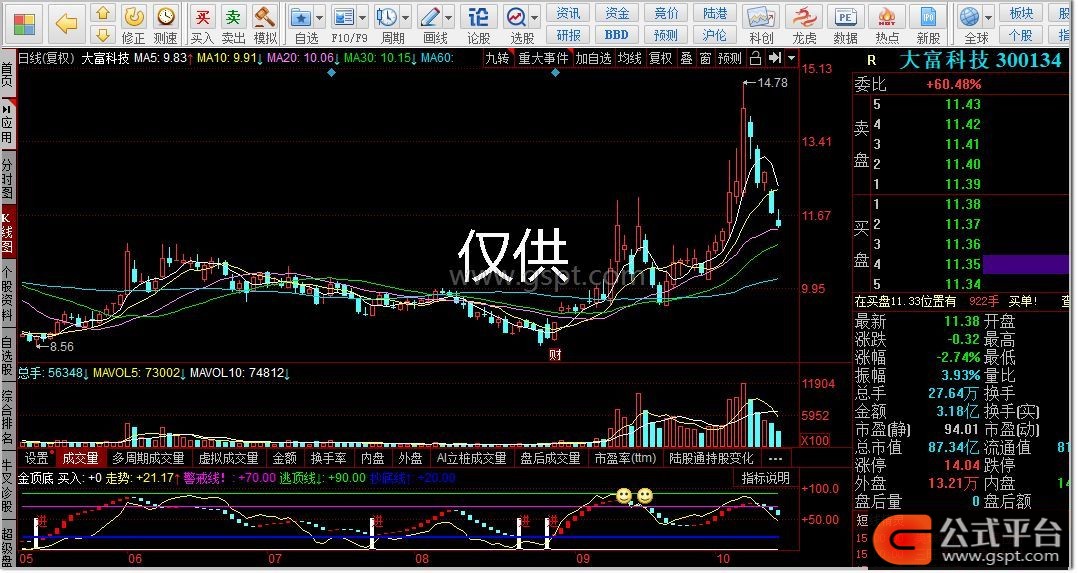Toggle 重大事件 major events display
This screenshot has height=573, width=1078.
point(543,58)
